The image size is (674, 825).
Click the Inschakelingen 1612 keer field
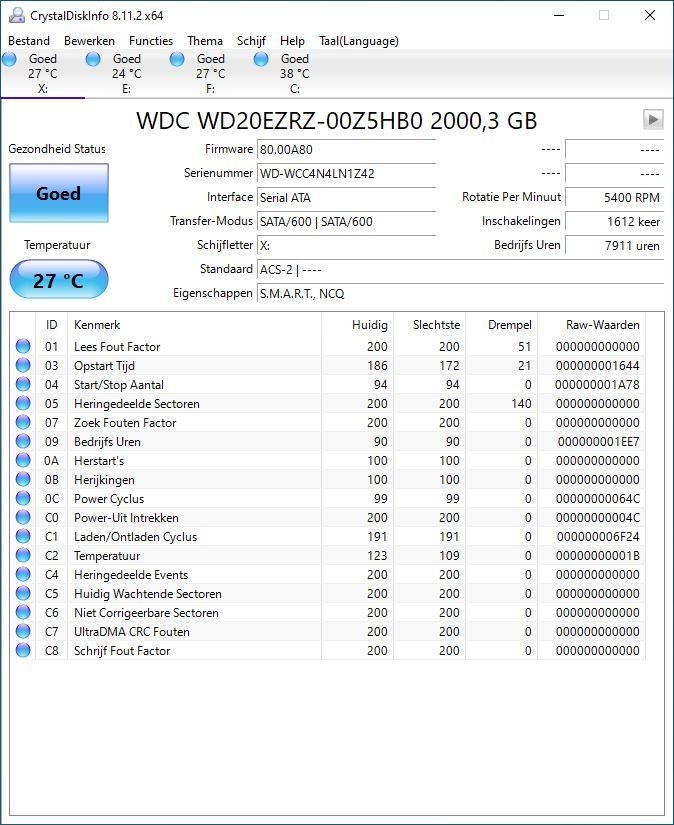(x=614, y=222)
